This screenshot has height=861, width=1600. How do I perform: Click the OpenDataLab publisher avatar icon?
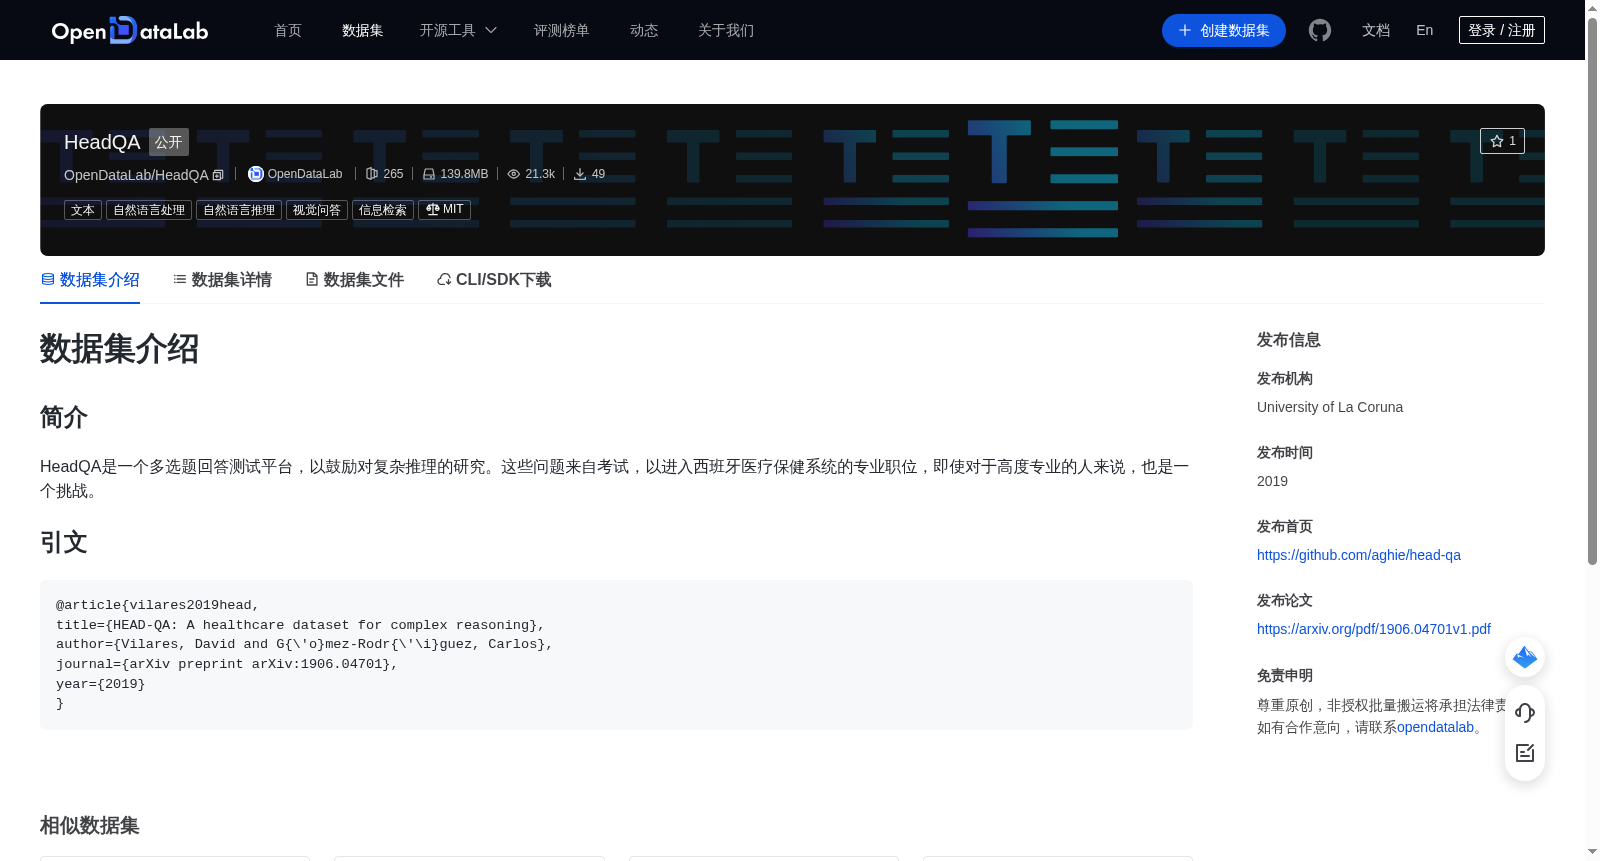click(x=256, y=174)
